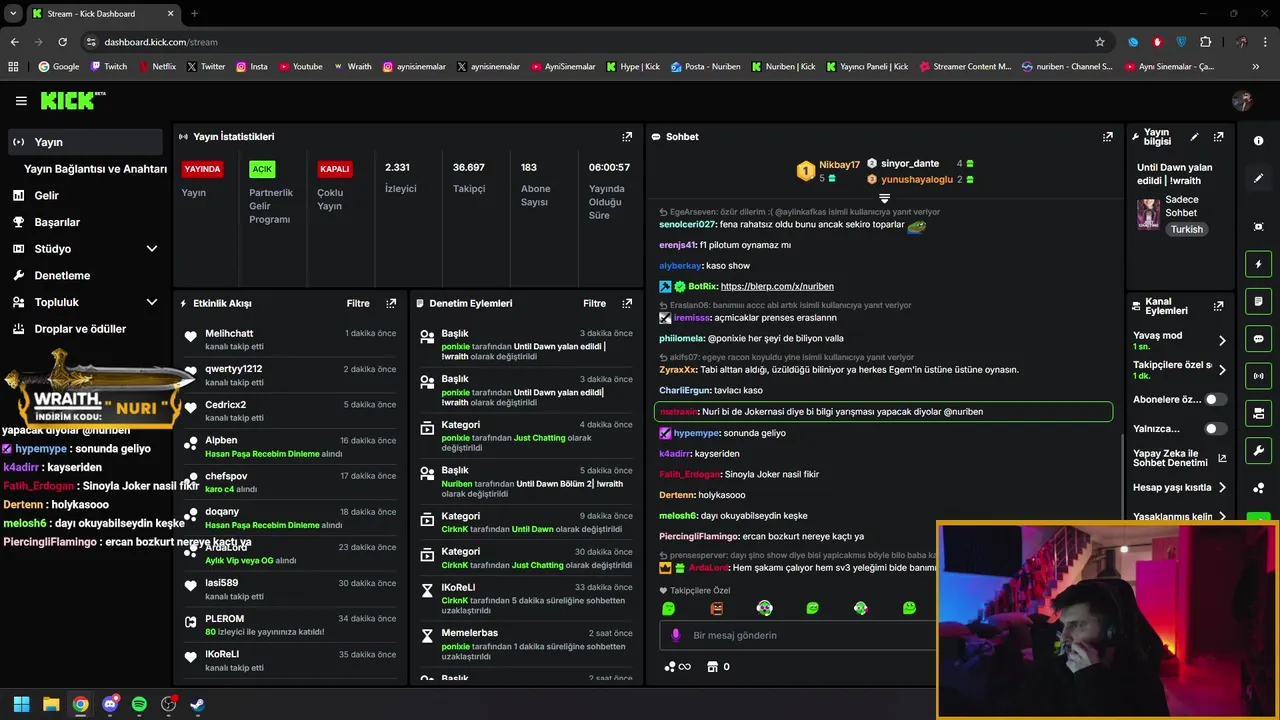The height and width of the screenshot is (720, 1280).
Task: Click the AÇIK partner program badge
Action: pos(262,169)
